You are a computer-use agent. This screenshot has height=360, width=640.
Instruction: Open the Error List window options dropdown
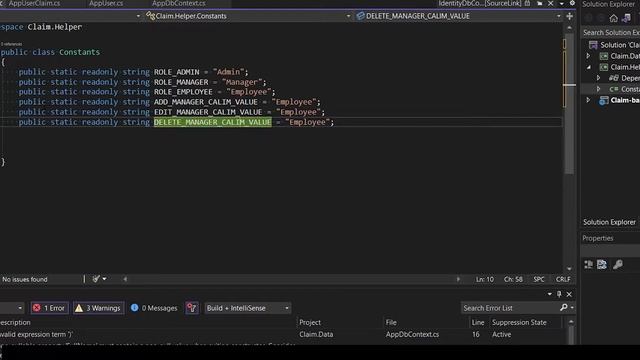(x=550, y=294)
